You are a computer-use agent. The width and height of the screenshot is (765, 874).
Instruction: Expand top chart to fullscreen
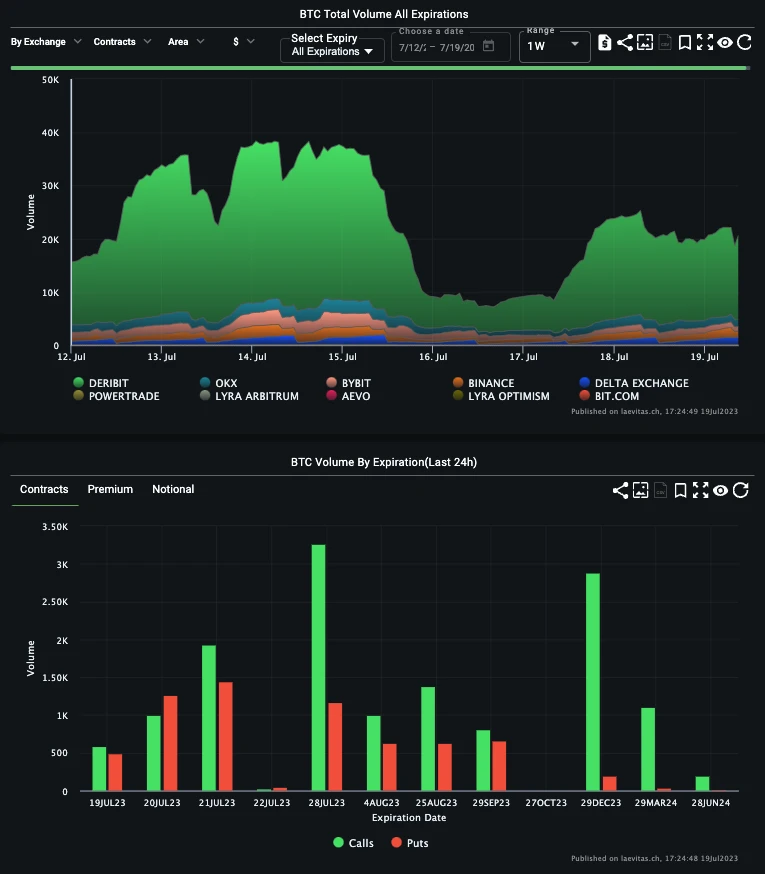tap(705, 42)
